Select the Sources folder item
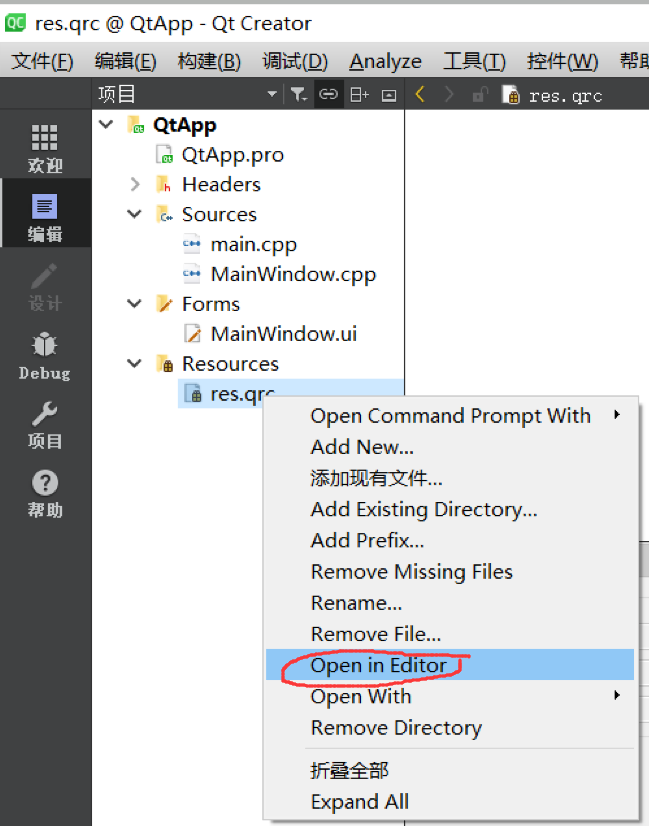The width and height of the screenshot is (649, 826). [219, 214]
